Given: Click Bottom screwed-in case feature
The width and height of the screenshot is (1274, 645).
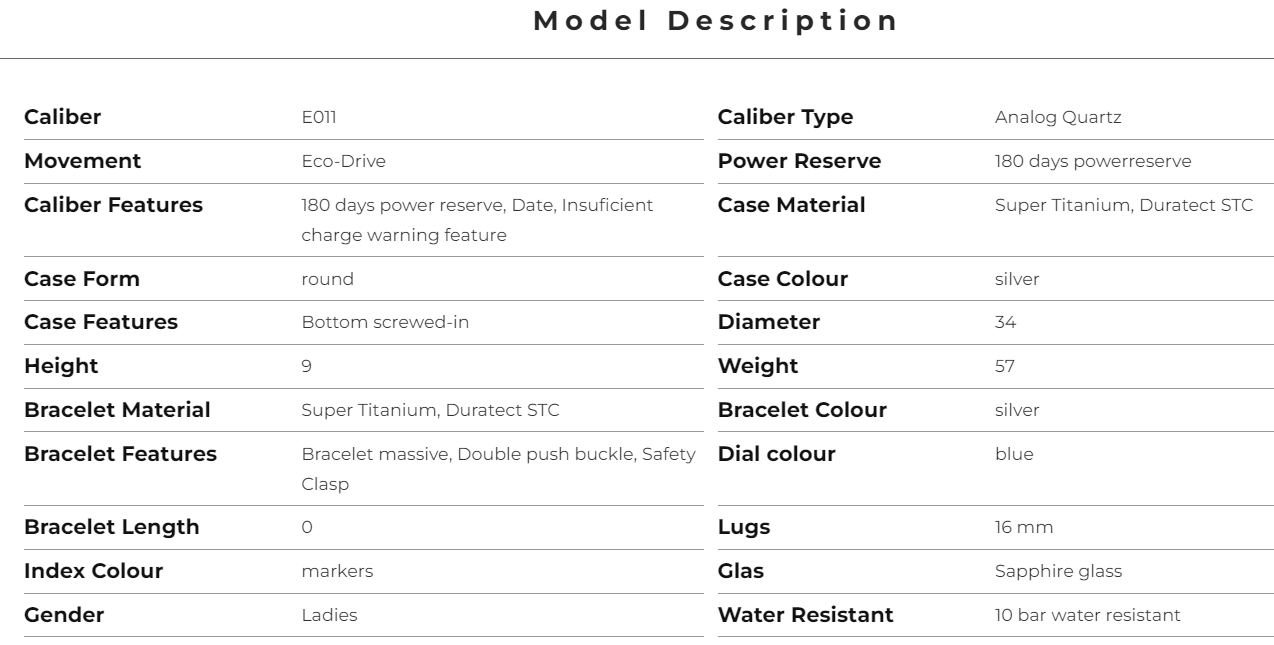Looking at the screenshot, I should pyautogui.click(x=385, y=323).
